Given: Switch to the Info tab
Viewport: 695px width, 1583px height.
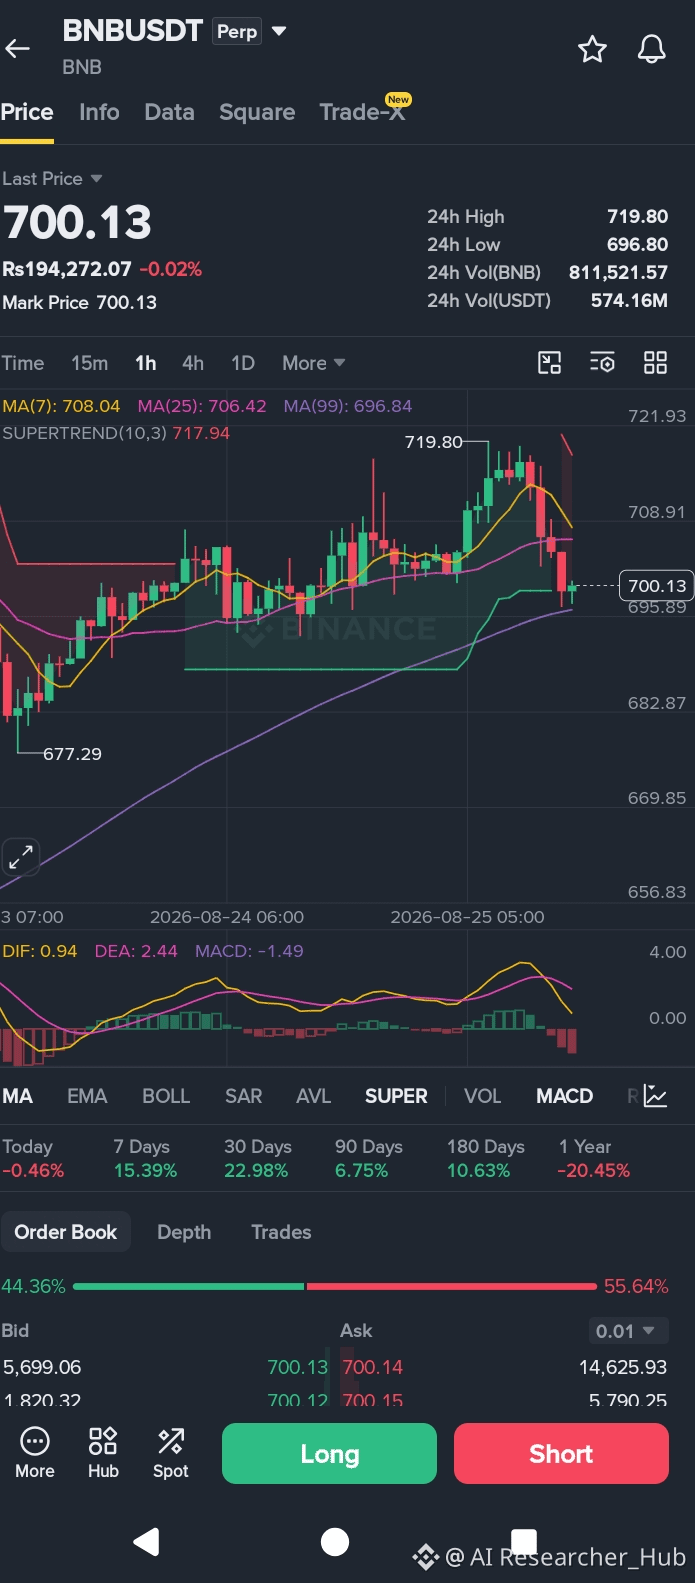Looking at the screenshot, I should [99, 112].
